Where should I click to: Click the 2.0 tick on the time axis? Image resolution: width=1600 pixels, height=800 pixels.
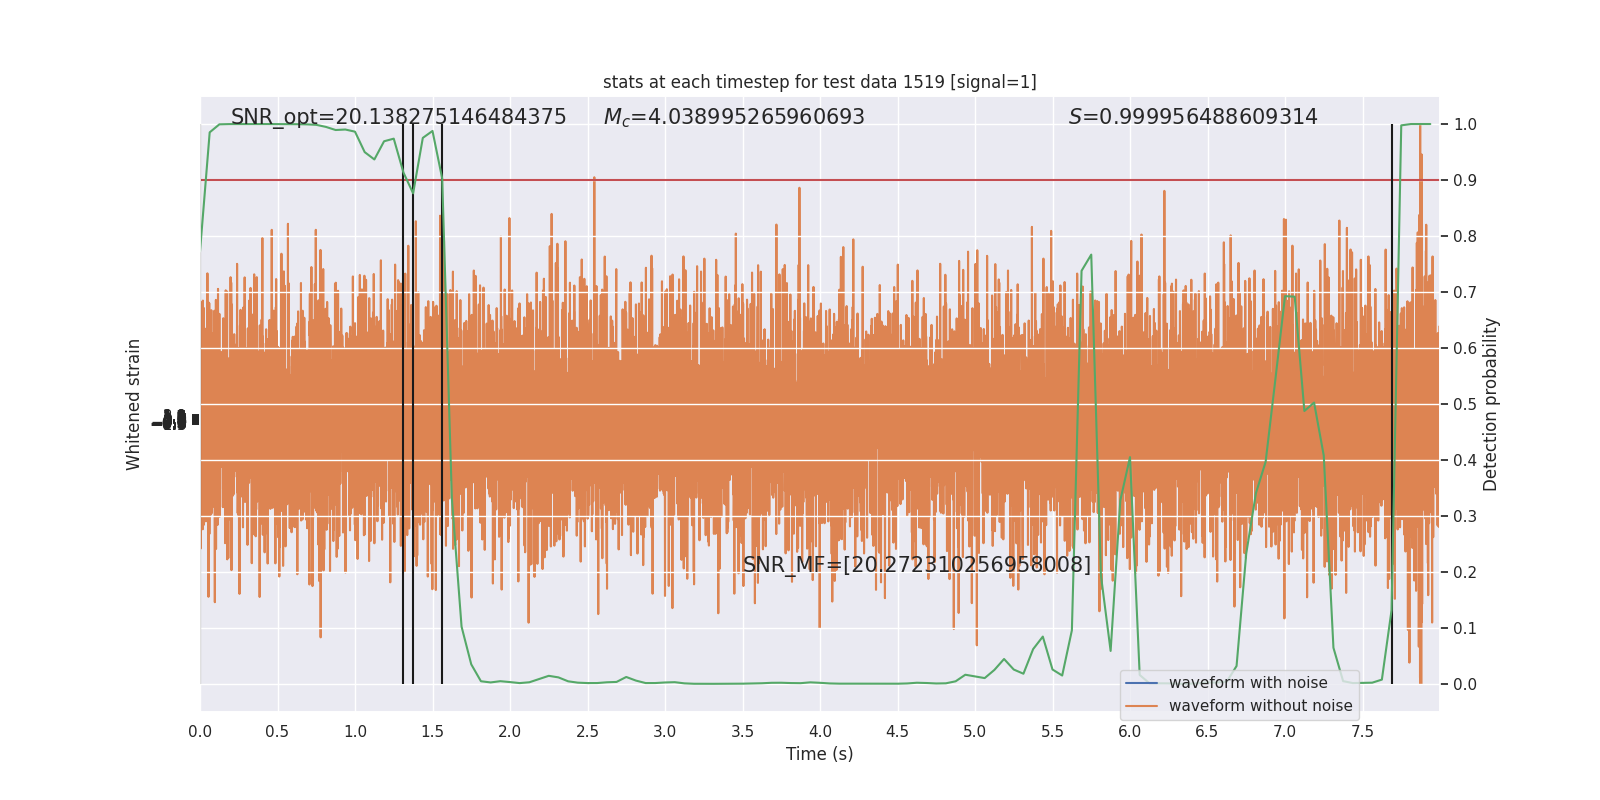(510, 732)
